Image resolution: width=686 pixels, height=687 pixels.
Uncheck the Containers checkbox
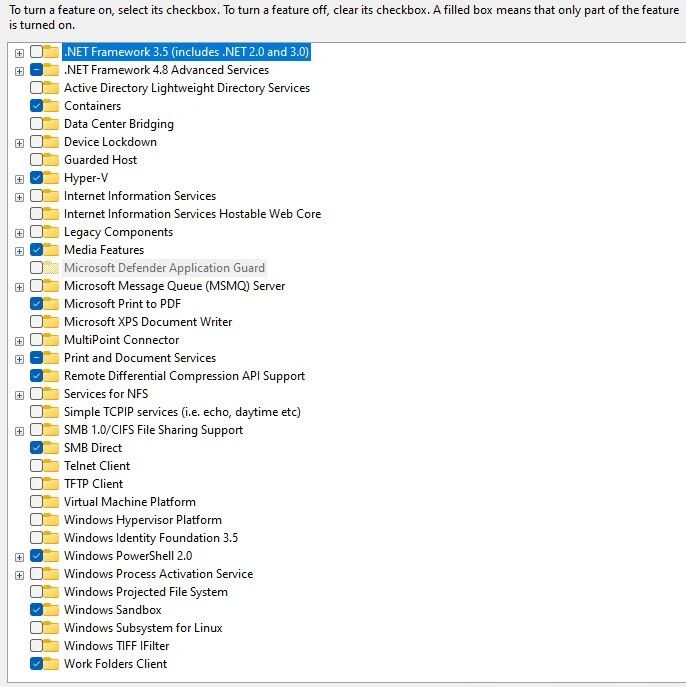[x=36, y=106]
